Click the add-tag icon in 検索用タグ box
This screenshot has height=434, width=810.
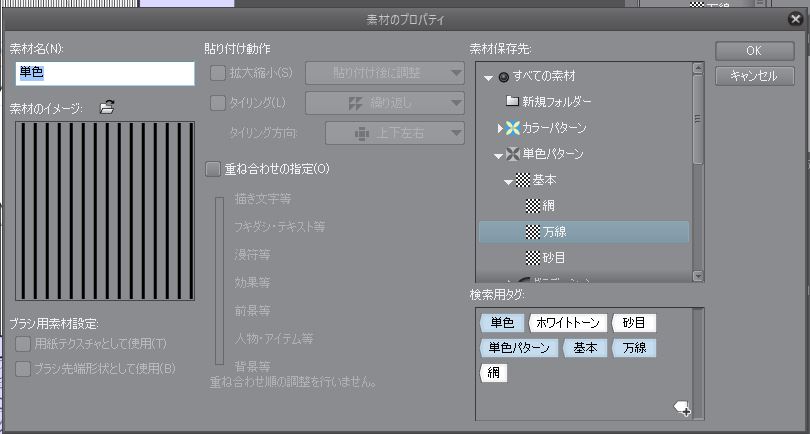coord(682,407)
